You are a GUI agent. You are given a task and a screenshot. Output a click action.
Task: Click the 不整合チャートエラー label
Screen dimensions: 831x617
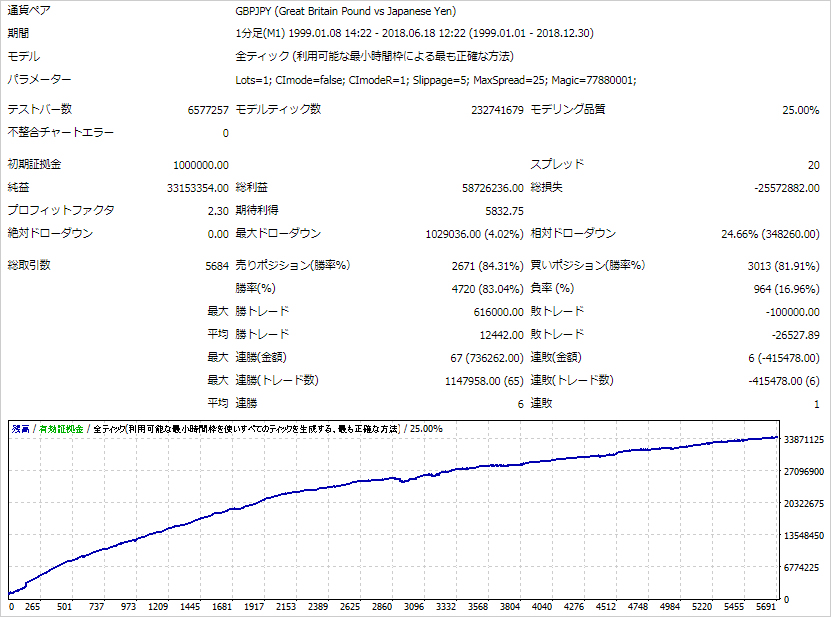point(60,132)
